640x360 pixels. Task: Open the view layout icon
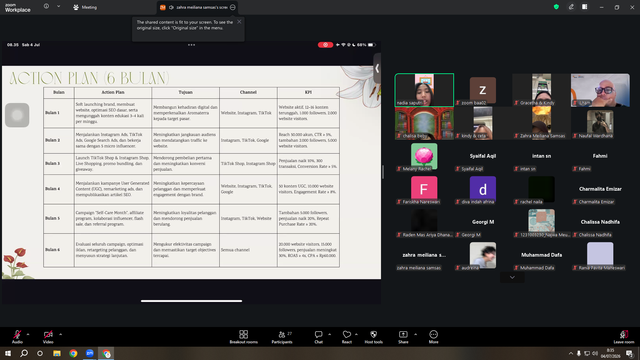585,7
